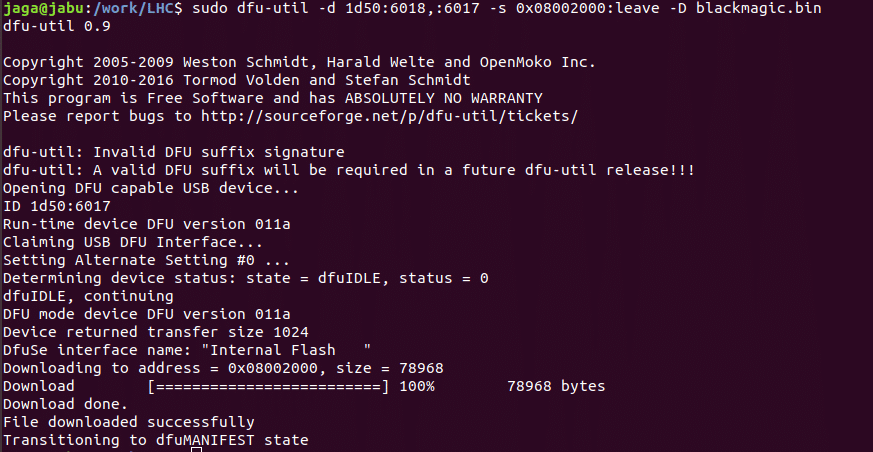The width and height of the screenshot is (873, 452).
Task: Click "Invalid DFU suffix signature" warning line
Action: (174, 152)
